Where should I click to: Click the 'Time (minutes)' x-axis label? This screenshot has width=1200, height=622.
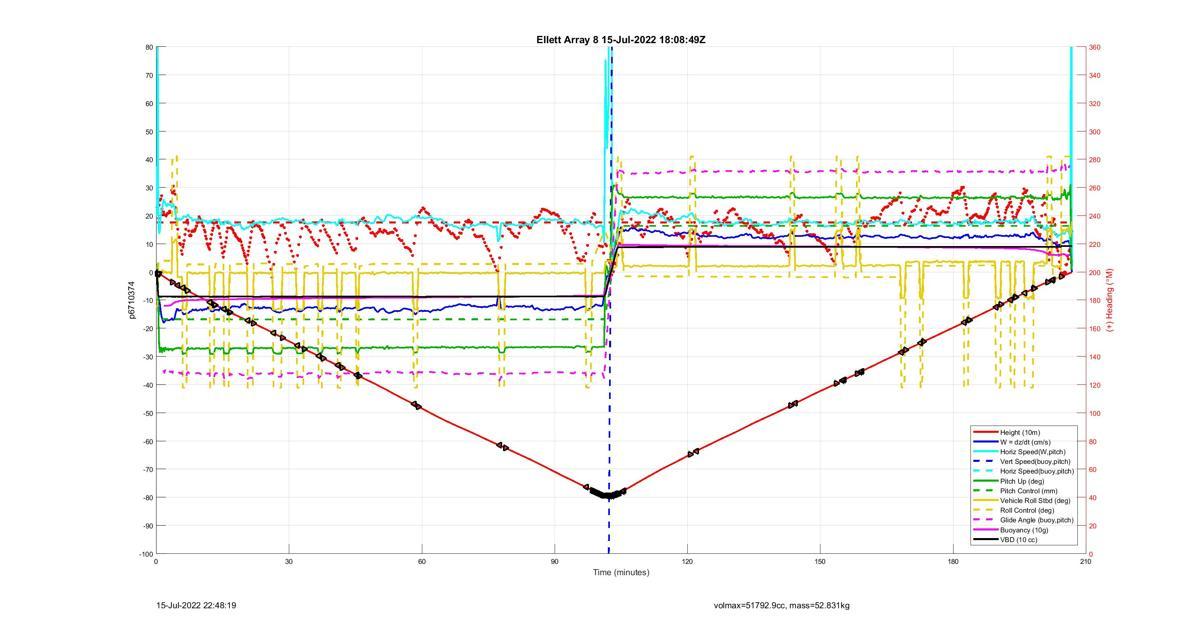[621, 573]
